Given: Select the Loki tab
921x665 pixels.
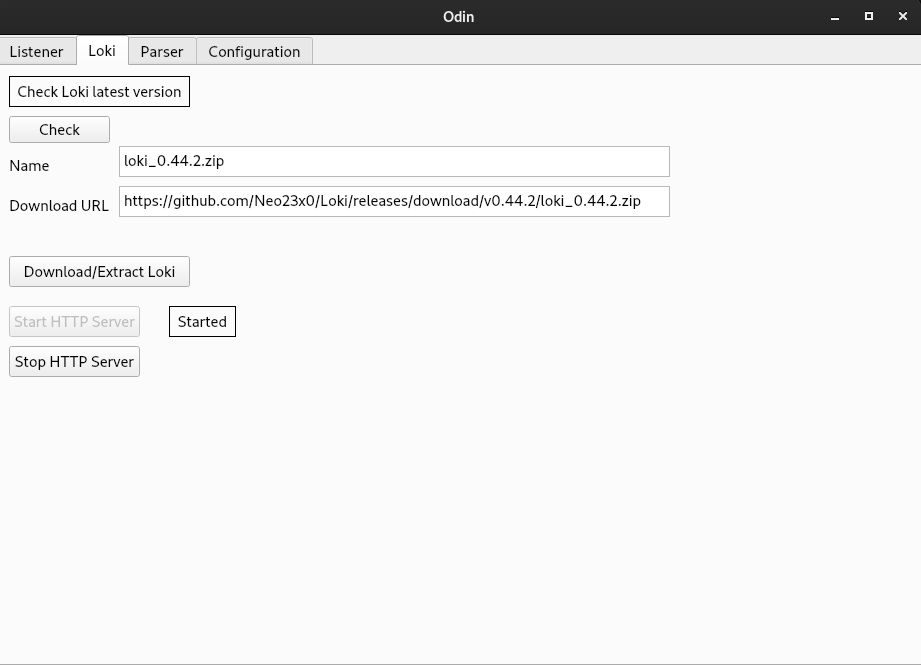Looking at the screenshot, I should coord(102,51).
